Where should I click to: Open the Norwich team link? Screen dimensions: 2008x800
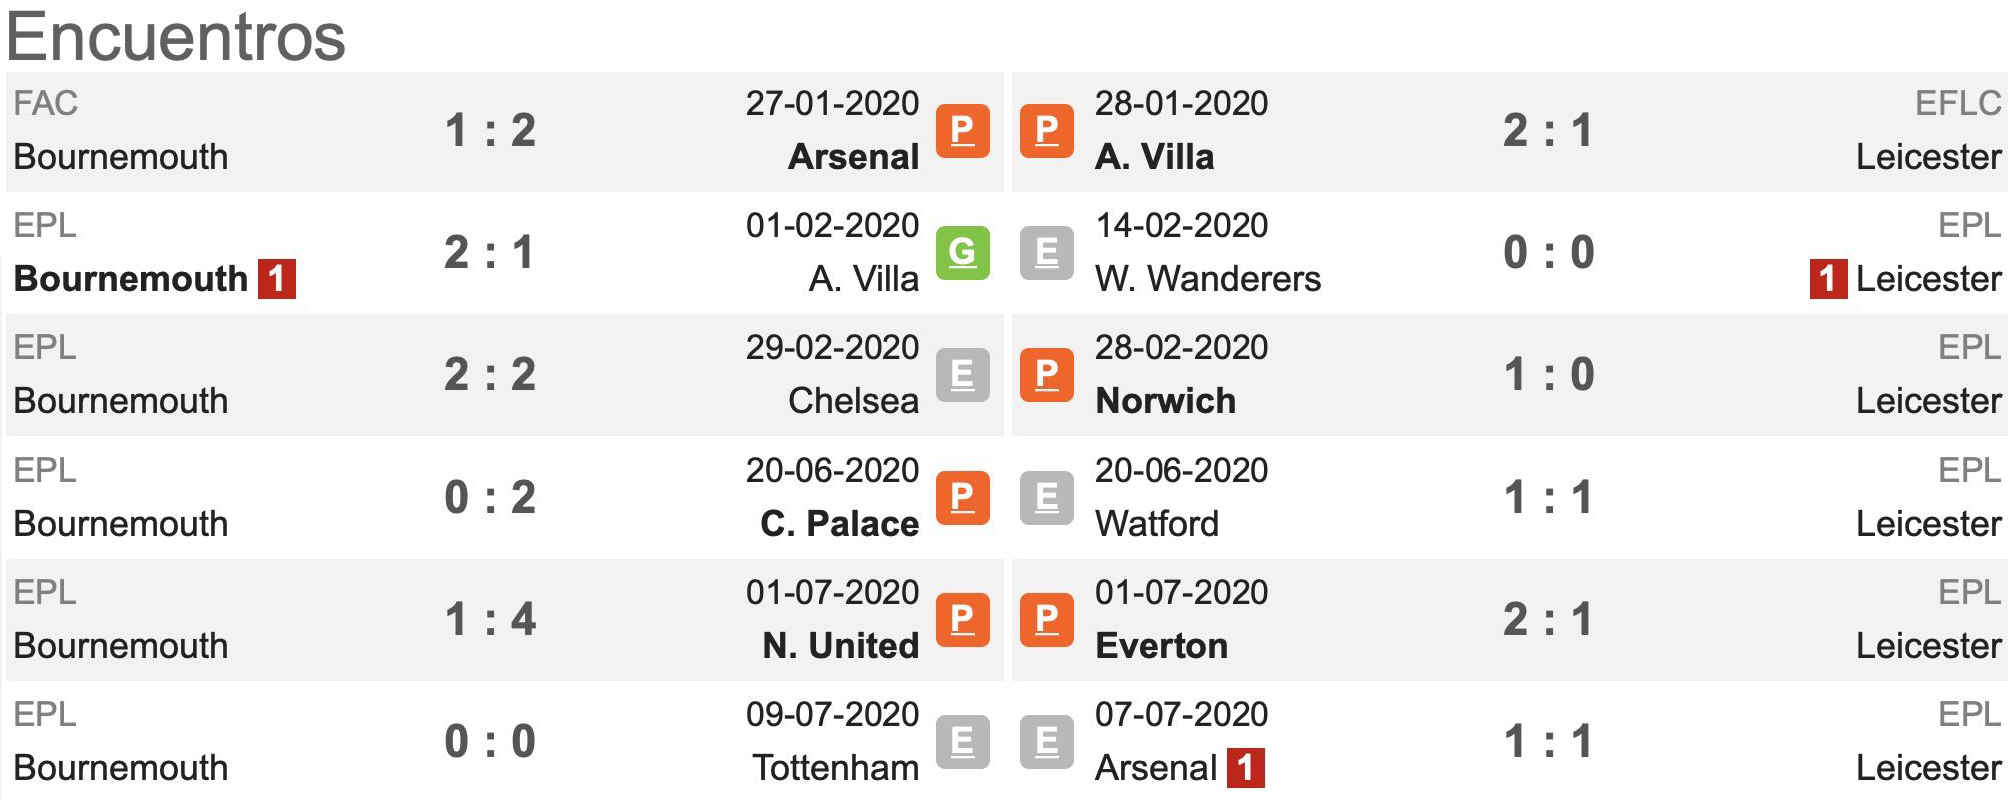tap(1165, 401)
